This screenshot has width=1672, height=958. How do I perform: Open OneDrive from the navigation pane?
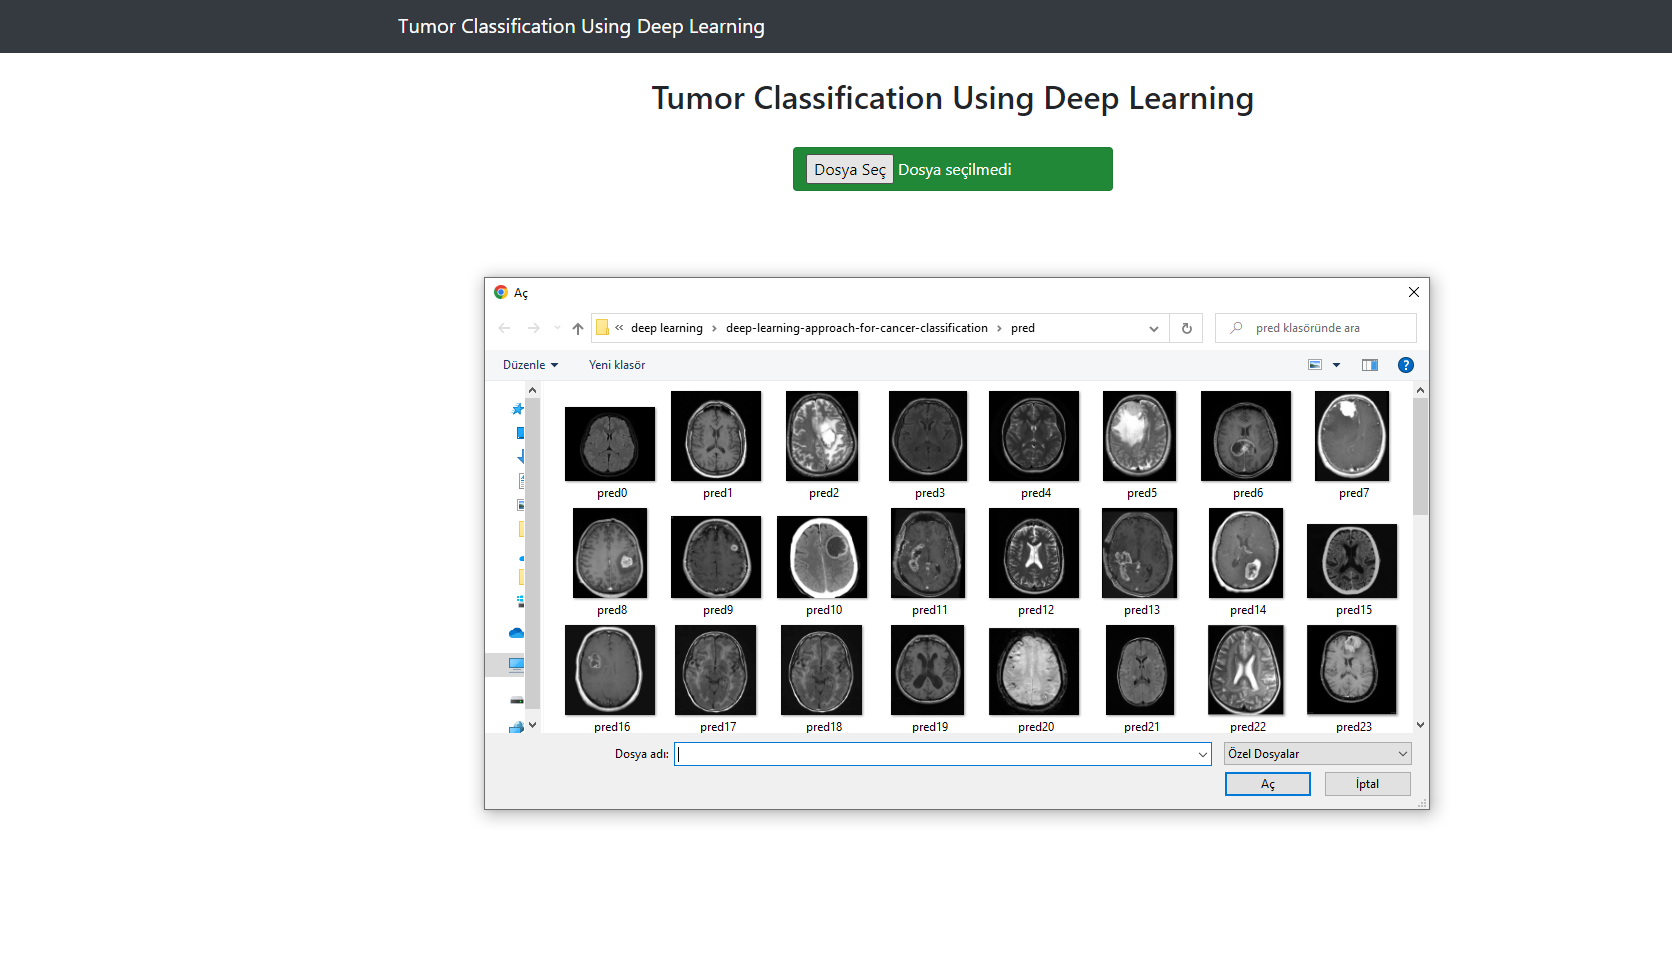pos(517,633)
